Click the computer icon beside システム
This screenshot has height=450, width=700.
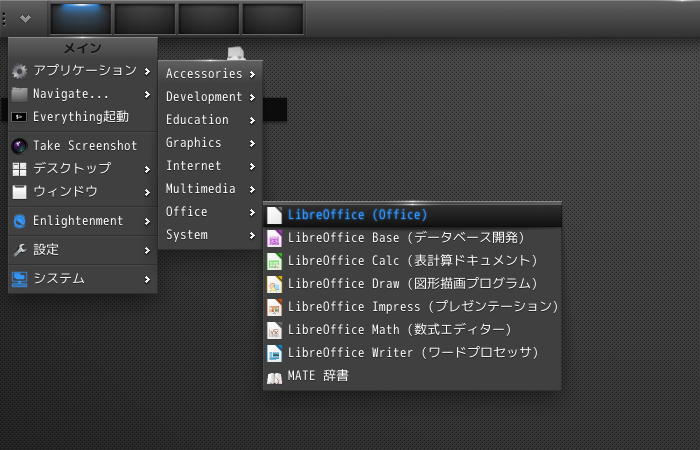click(19, 279)
